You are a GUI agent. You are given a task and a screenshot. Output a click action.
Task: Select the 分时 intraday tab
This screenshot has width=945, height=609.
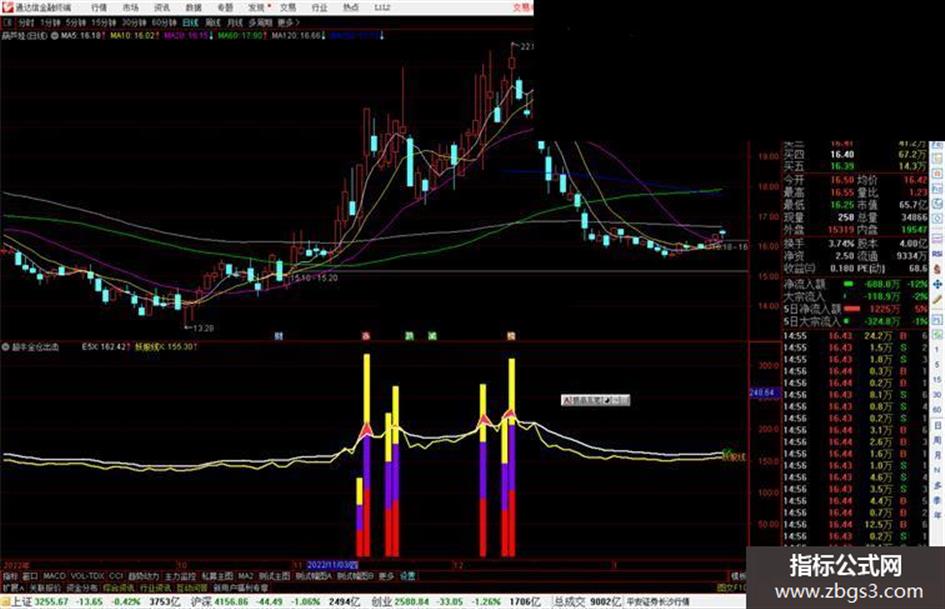pyautogui.click(x=26, y=22)
